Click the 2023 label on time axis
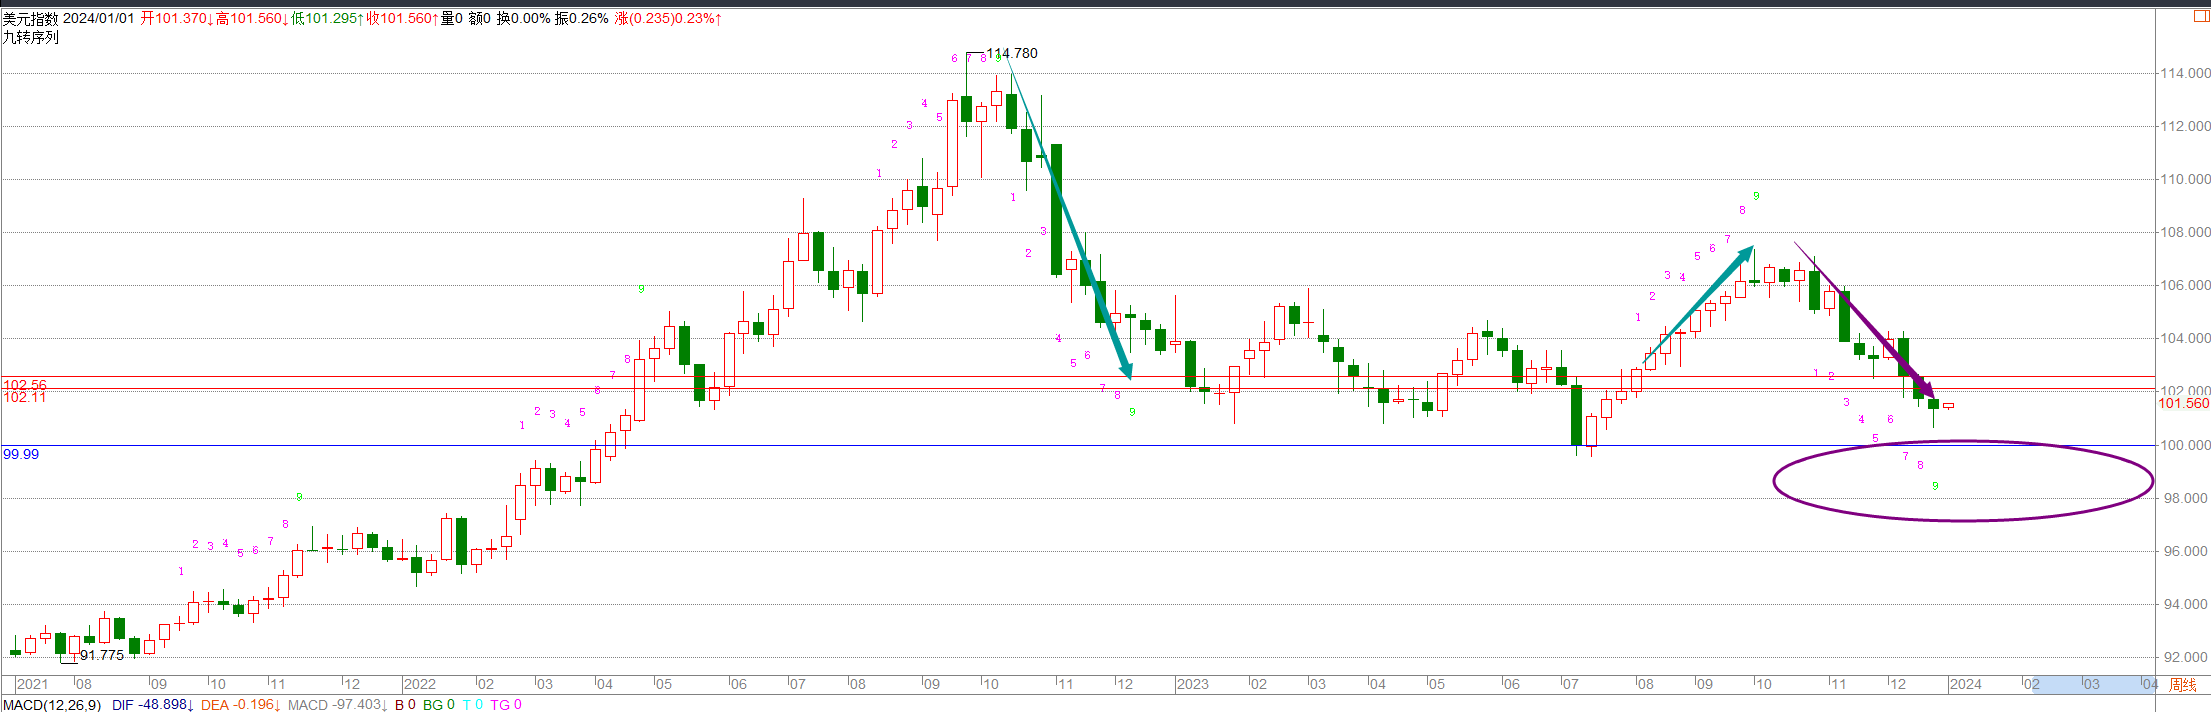The width and height of the screenshot is (2211, 712). 1193,684
